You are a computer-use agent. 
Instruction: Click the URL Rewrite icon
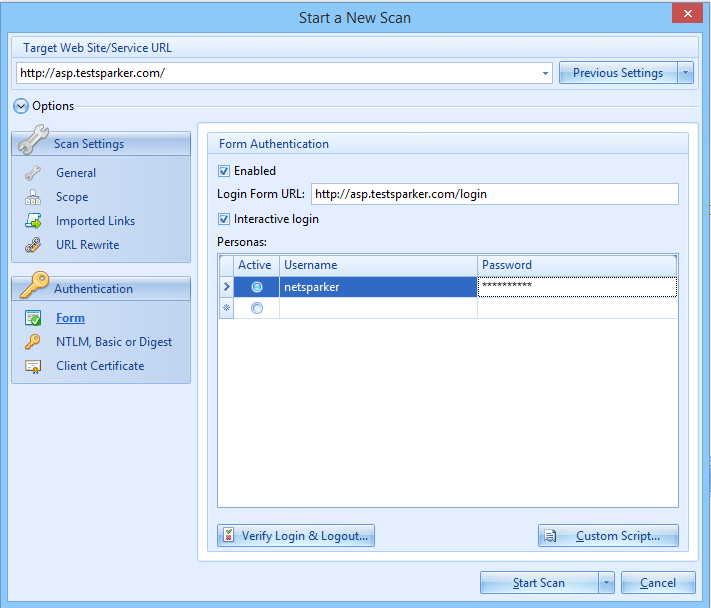point(33,245)
